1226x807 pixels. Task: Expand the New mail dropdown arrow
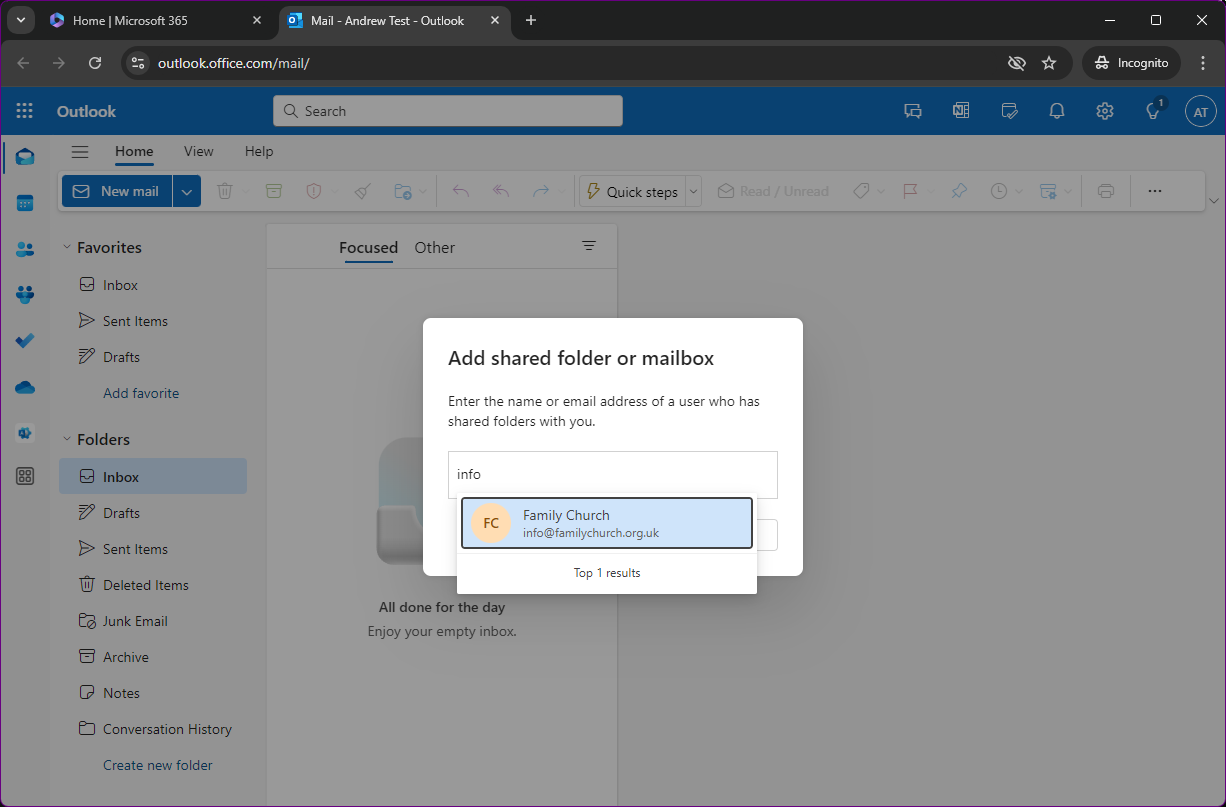pos(187,191)
